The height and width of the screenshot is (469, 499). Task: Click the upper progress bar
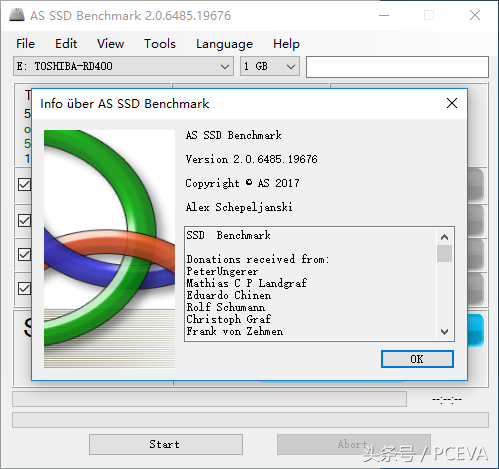tap(209, 399)
